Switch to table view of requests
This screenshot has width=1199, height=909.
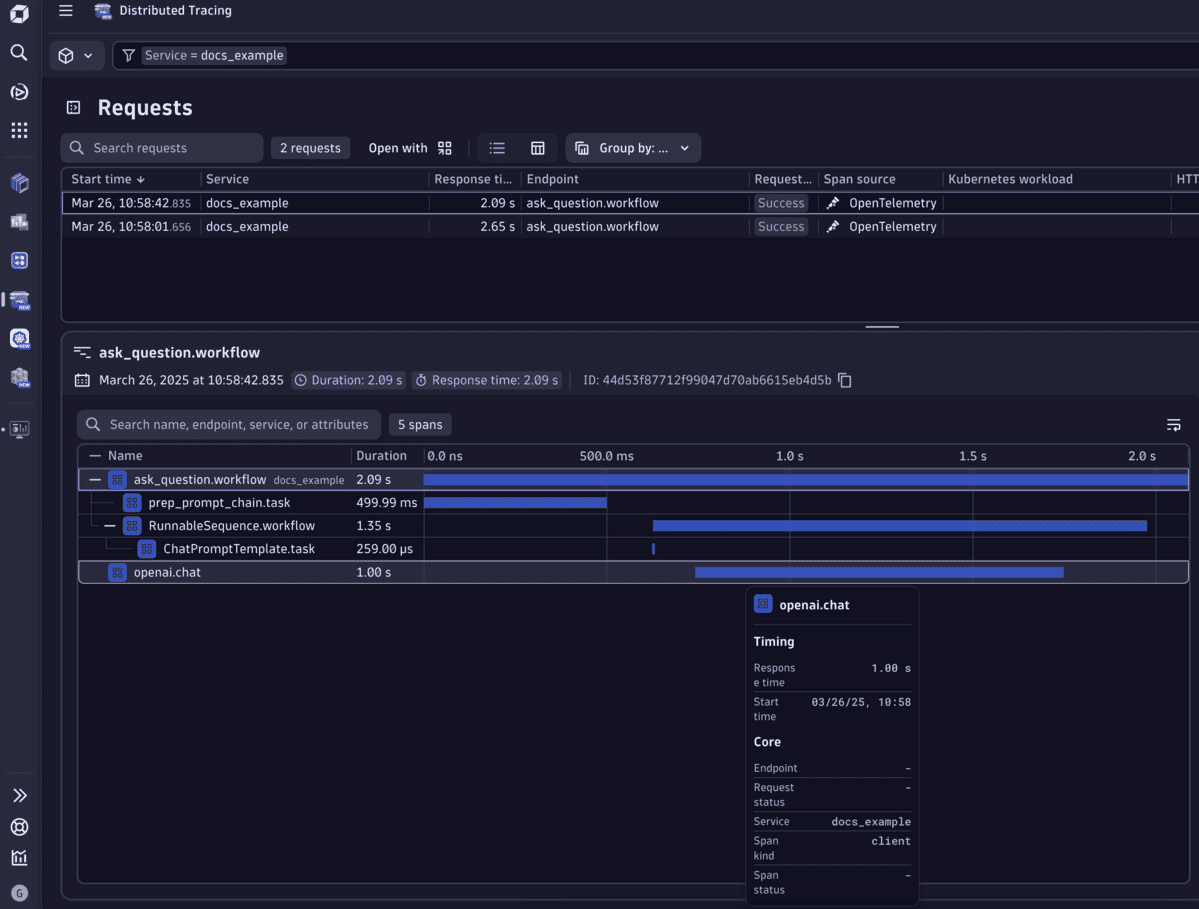[538, 147]
